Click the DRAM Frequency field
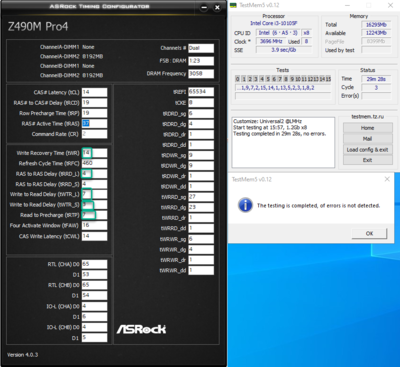 (201, 73)
